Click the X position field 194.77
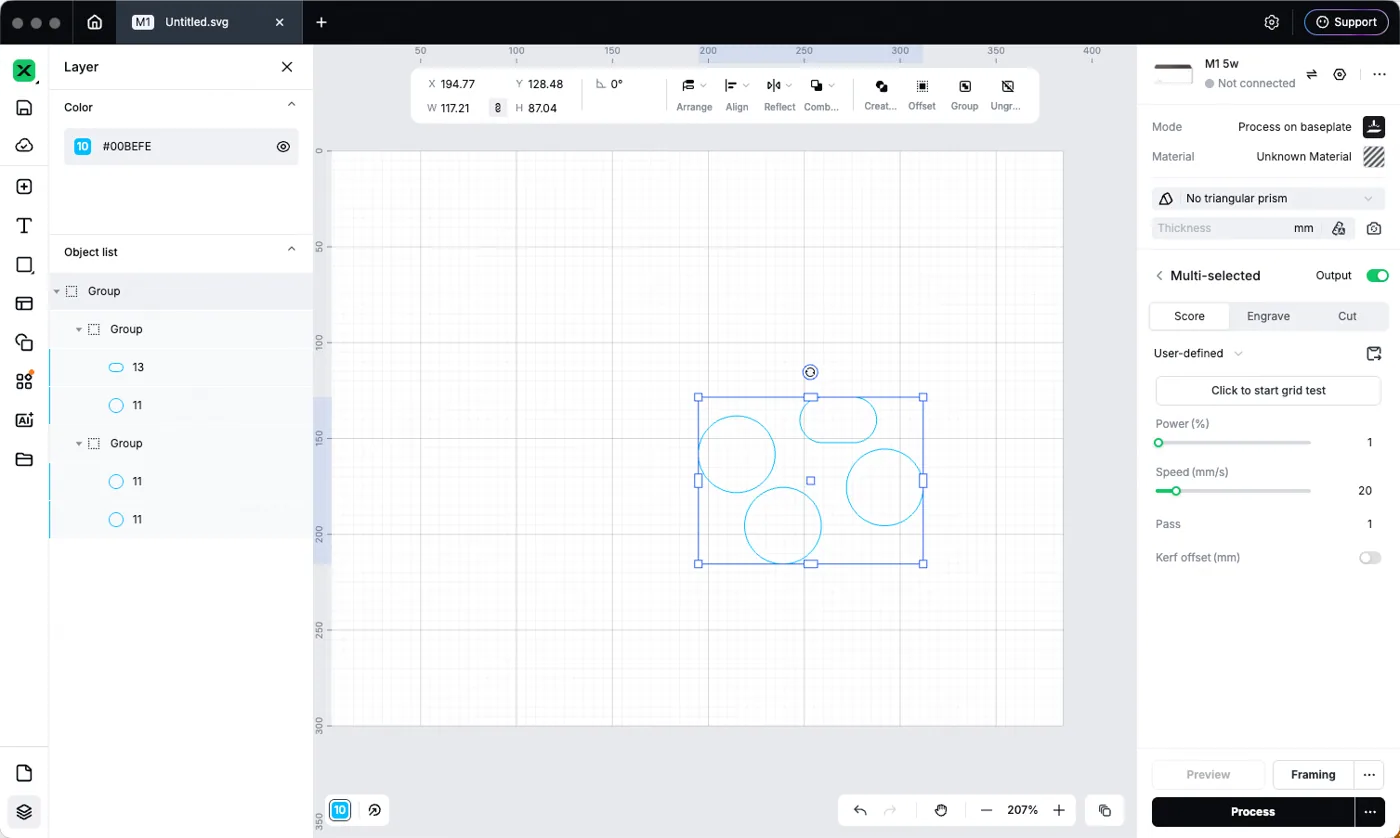This screenshot has width=1400, height=838. [458, 84]
